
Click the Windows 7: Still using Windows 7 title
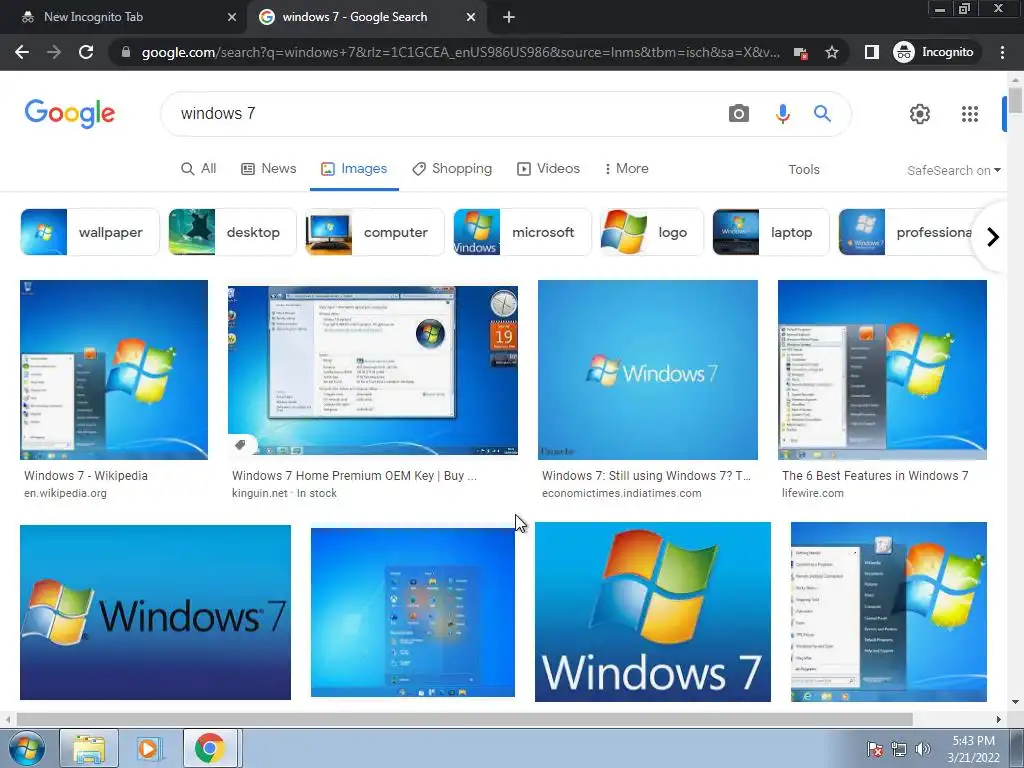pos(646,475)
